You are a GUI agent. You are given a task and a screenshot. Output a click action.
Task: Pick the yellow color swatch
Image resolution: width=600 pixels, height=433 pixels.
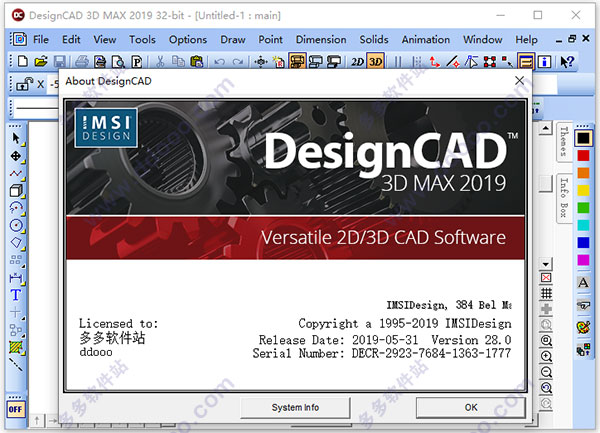[x=583, y=190]
